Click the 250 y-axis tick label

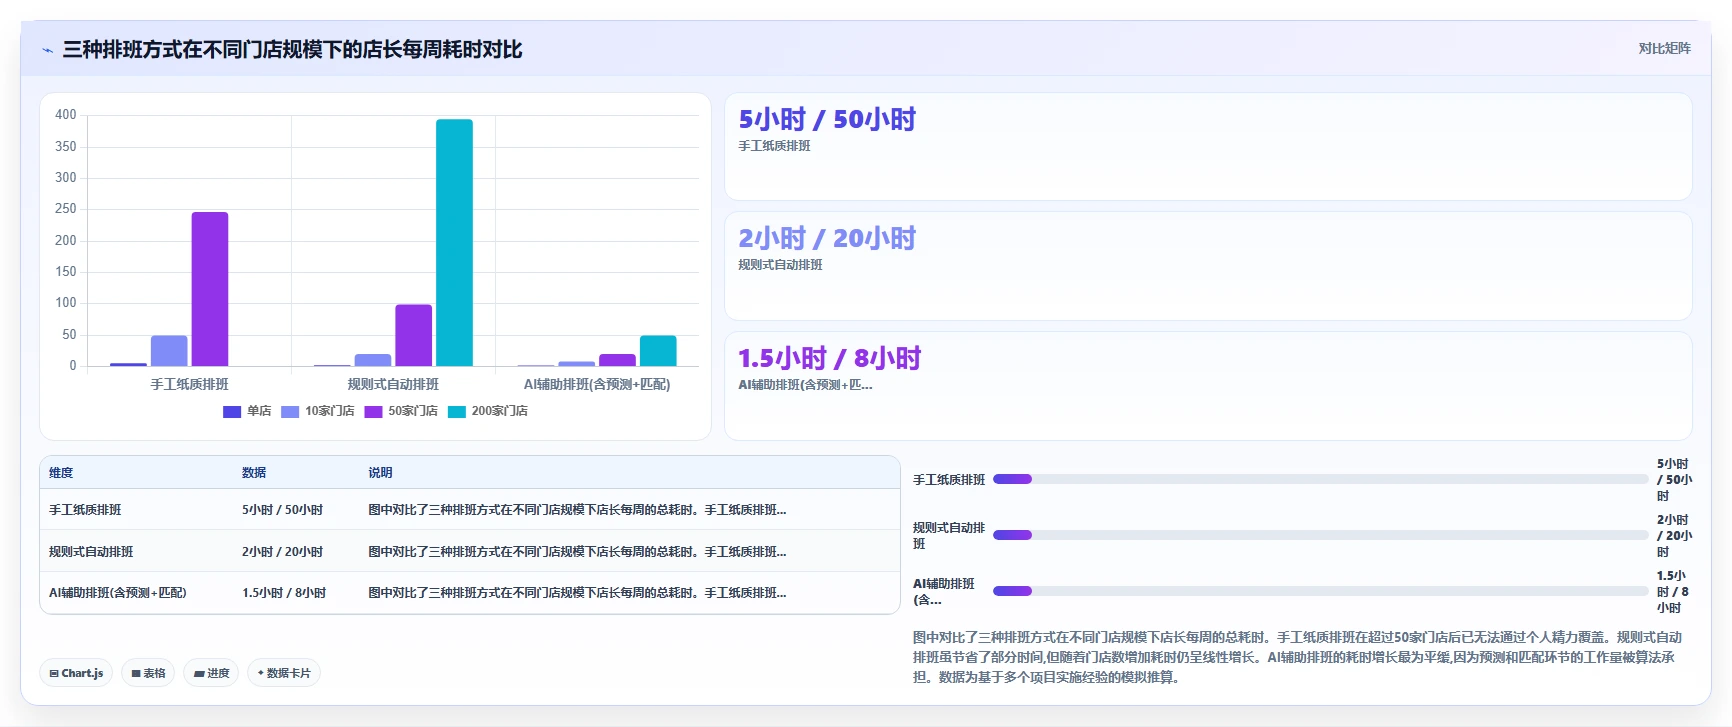click(x=66, y=209)
